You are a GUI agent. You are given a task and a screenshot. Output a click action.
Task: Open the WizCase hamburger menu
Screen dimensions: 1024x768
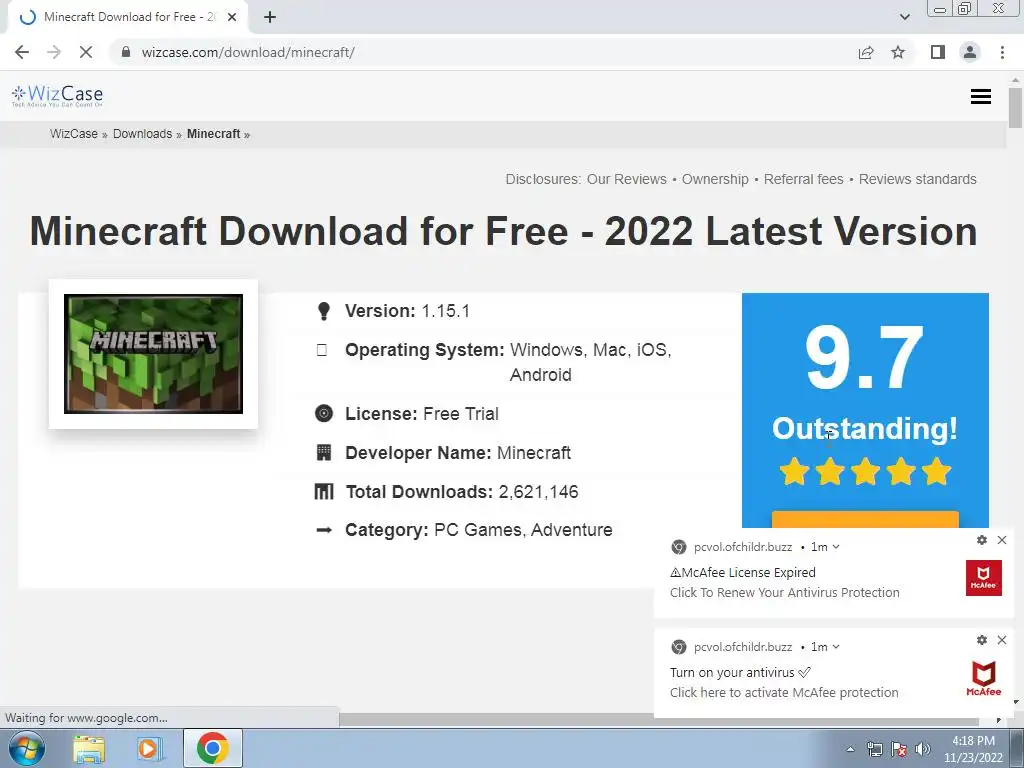pos(980,97)
